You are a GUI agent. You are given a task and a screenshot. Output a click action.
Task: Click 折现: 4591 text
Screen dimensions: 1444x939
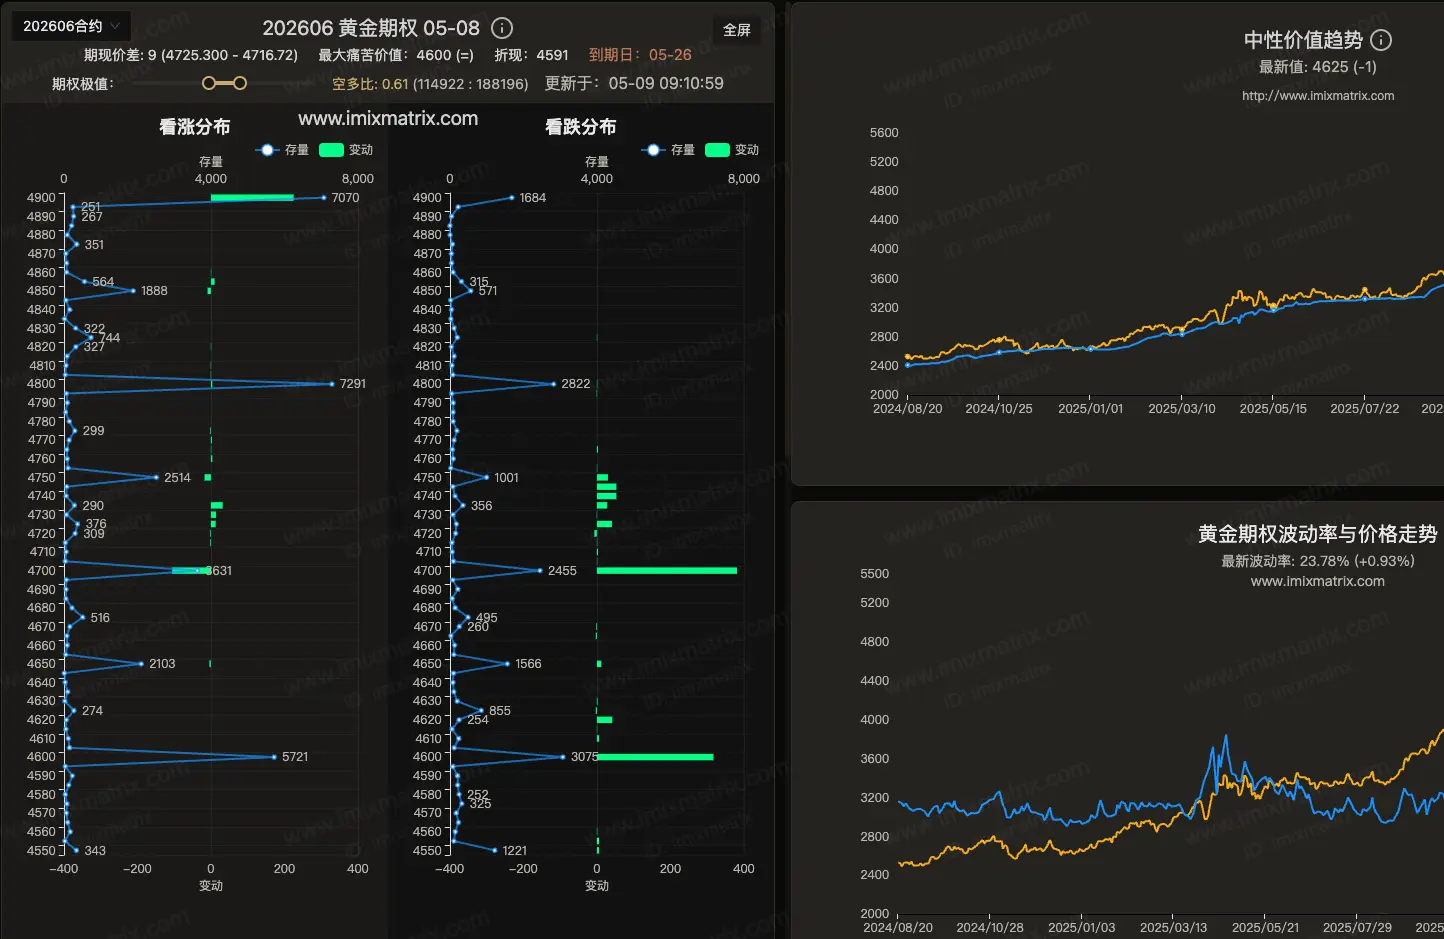(x=531, y=55)
